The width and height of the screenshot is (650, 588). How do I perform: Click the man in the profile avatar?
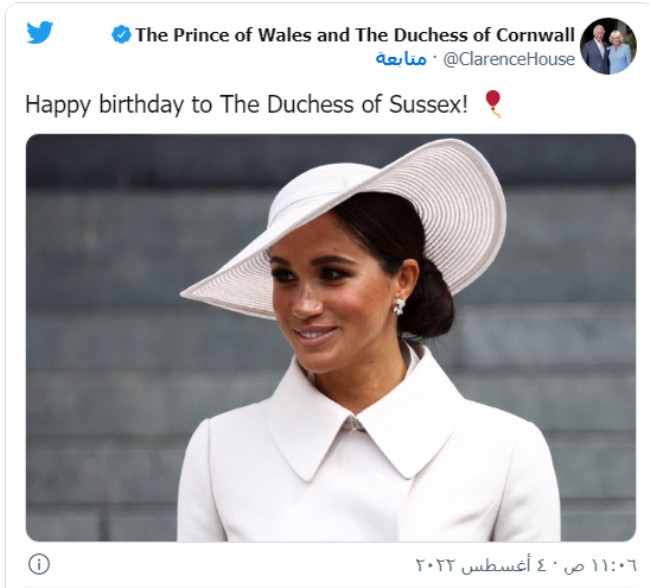(595, 52)
